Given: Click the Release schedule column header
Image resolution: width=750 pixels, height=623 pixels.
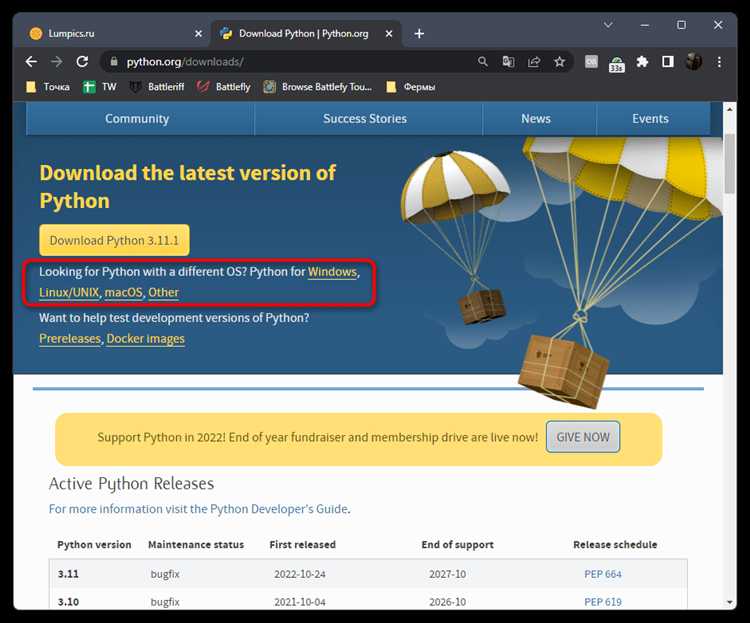Looking at the screenshot, I should coord(615,545).
